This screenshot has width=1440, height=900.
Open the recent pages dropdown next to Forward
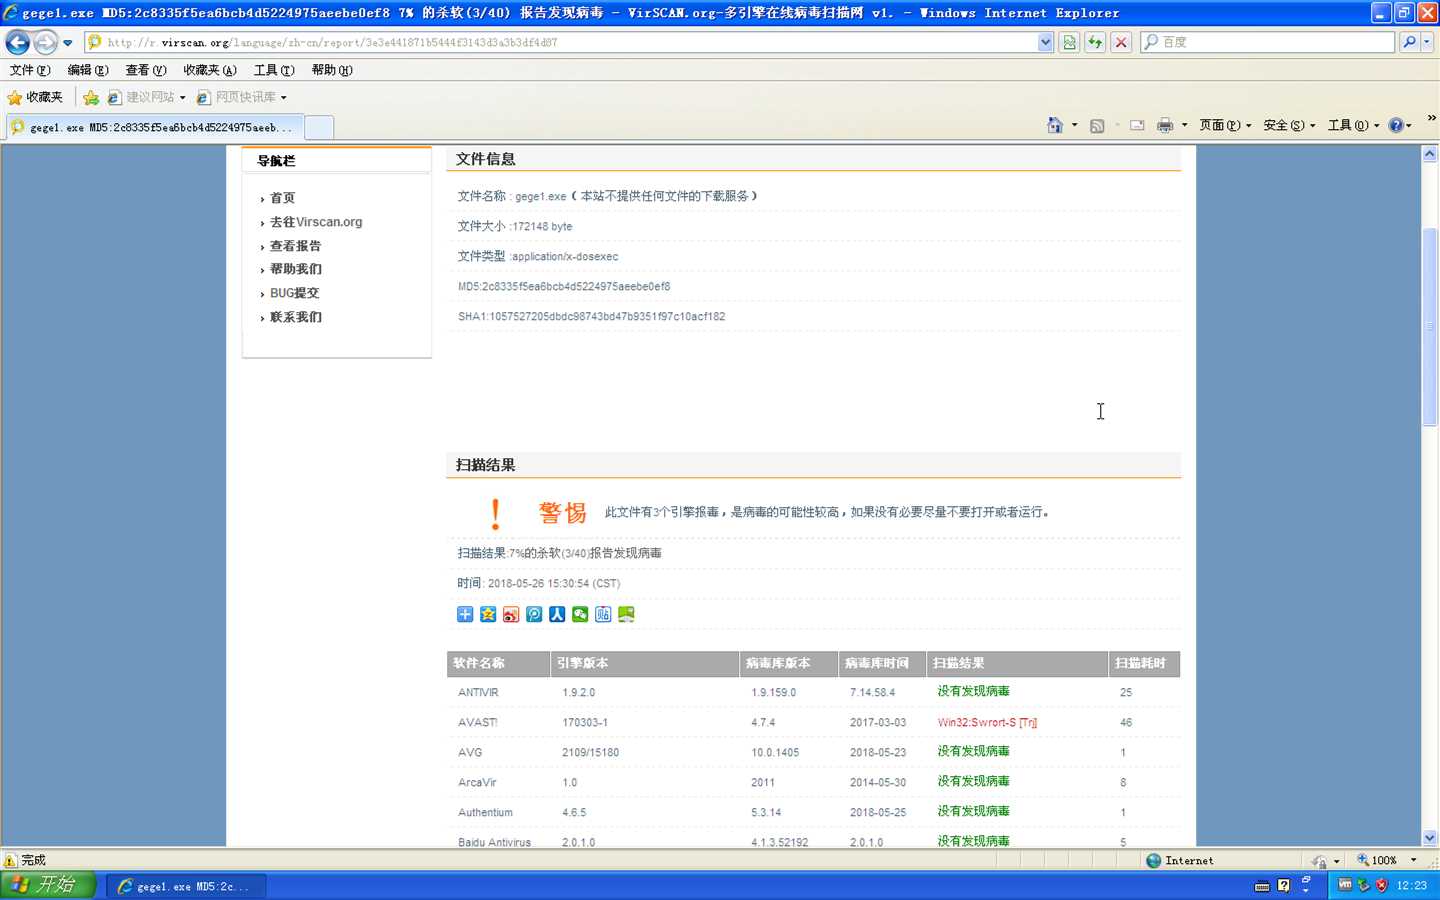[68, 43]
